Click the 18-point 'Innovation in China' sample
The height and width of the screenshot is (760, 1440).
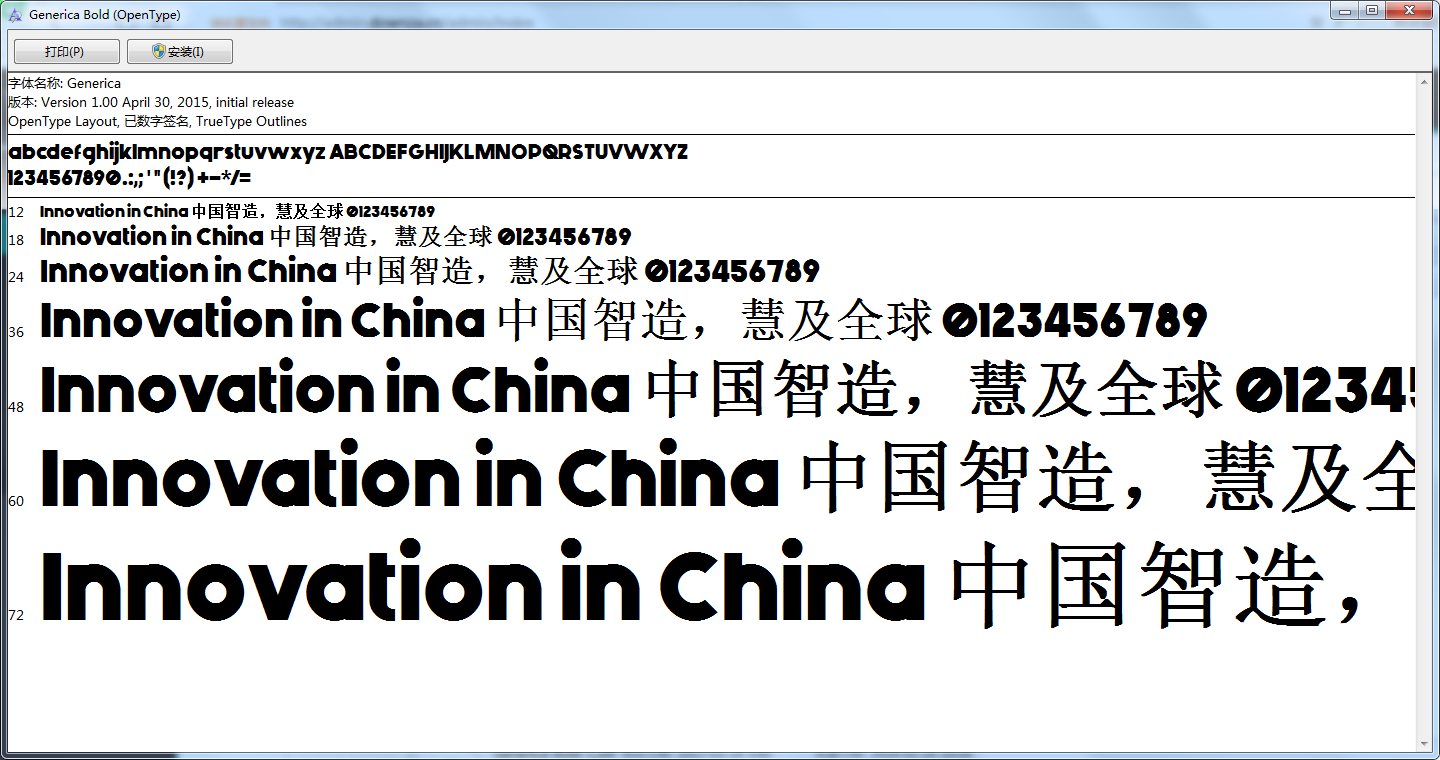(x=336, y=237)
